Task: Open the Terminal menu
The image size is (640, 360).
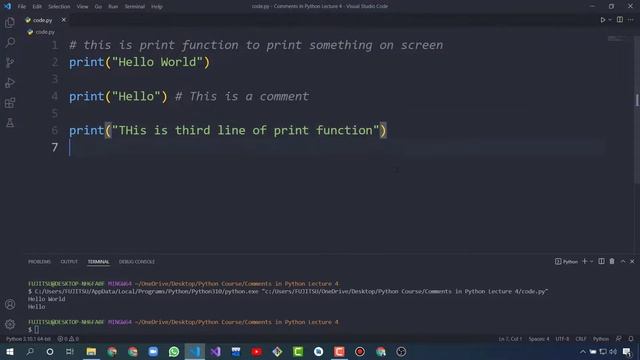Action: (134, 7)
